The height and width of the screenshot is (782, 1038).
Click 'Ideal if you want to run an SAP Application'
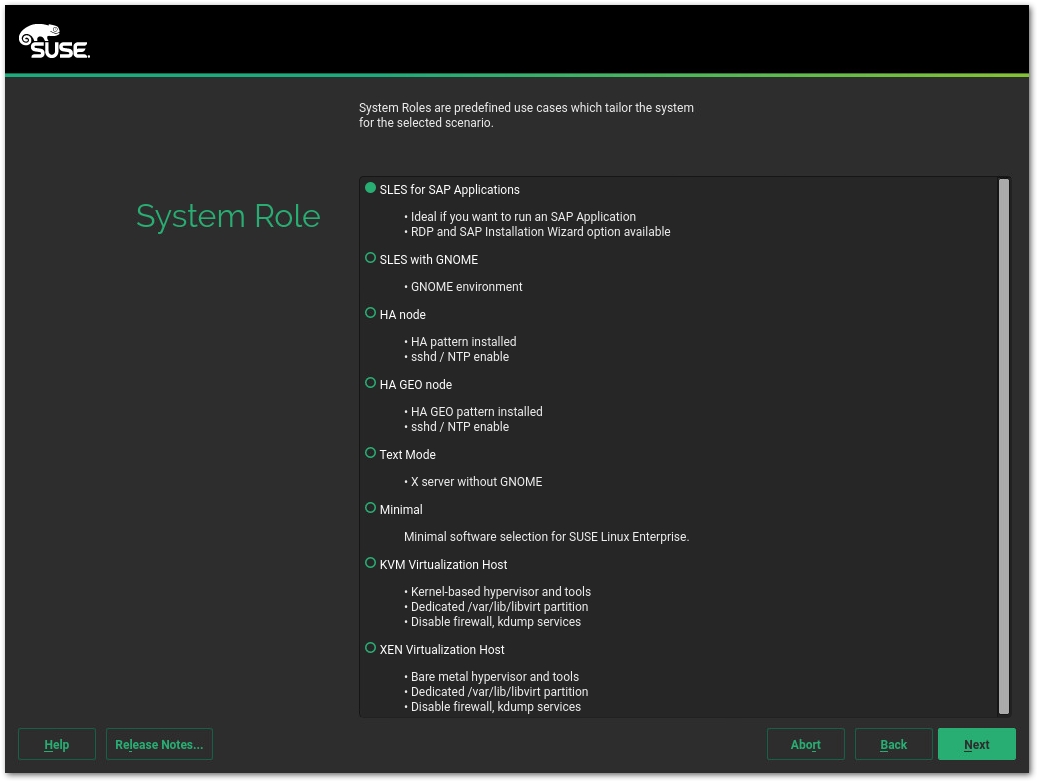(523, 217)
